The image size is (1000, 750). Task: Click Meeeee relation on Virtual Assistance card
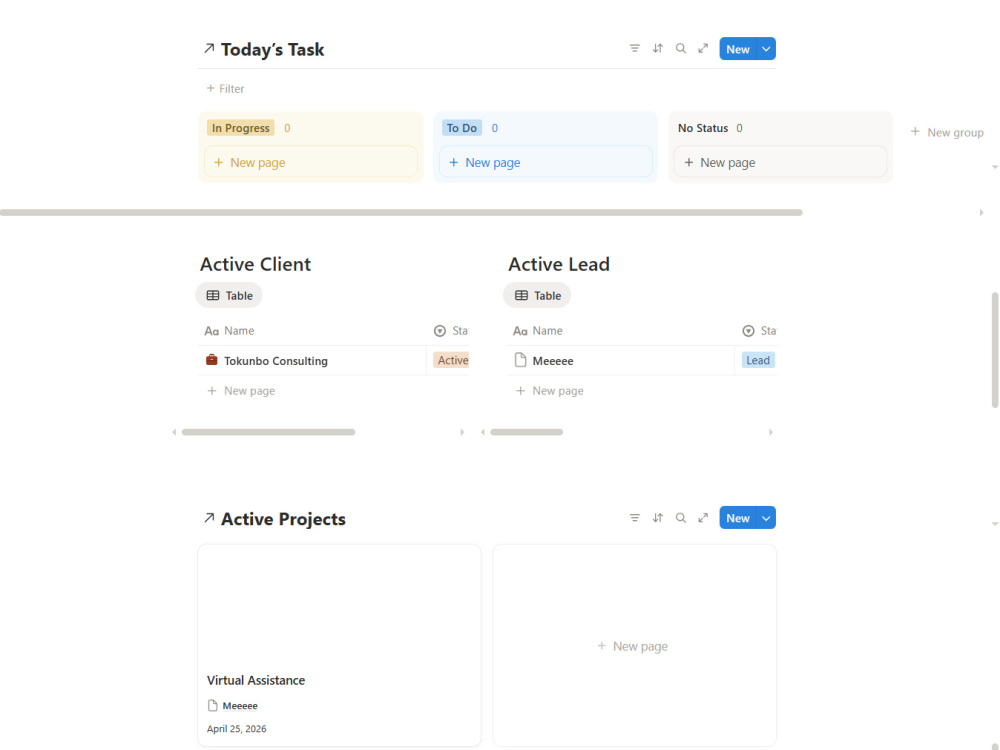click(x=233, y=705)
